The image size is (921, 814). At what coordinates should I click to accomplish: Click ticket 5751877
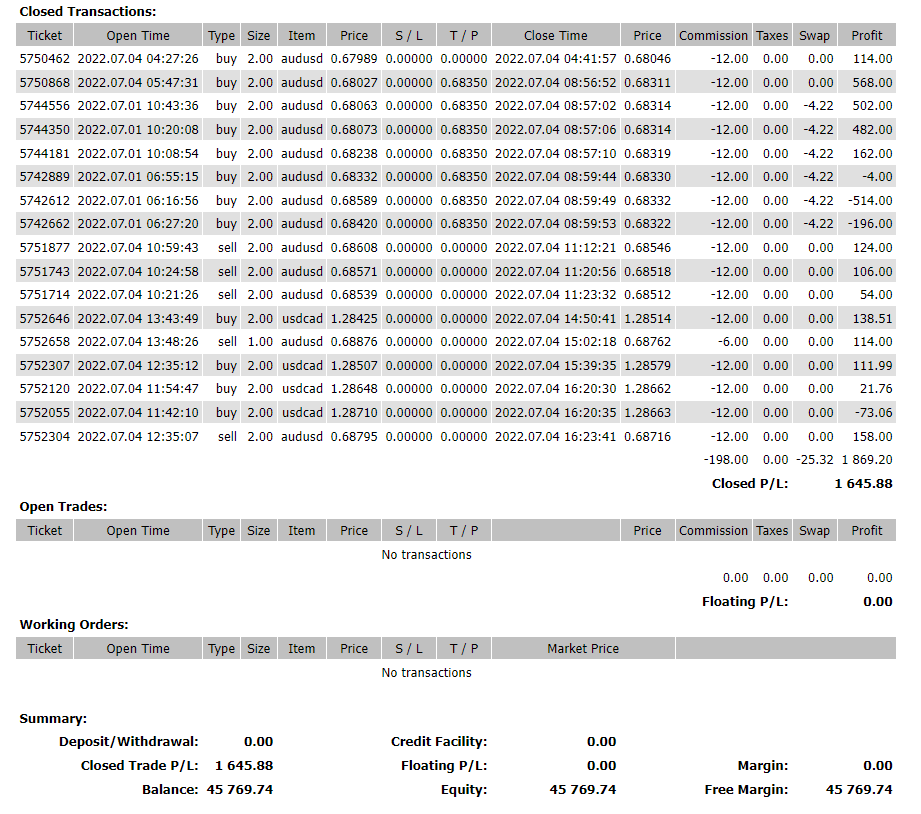[x=45, y=248]
